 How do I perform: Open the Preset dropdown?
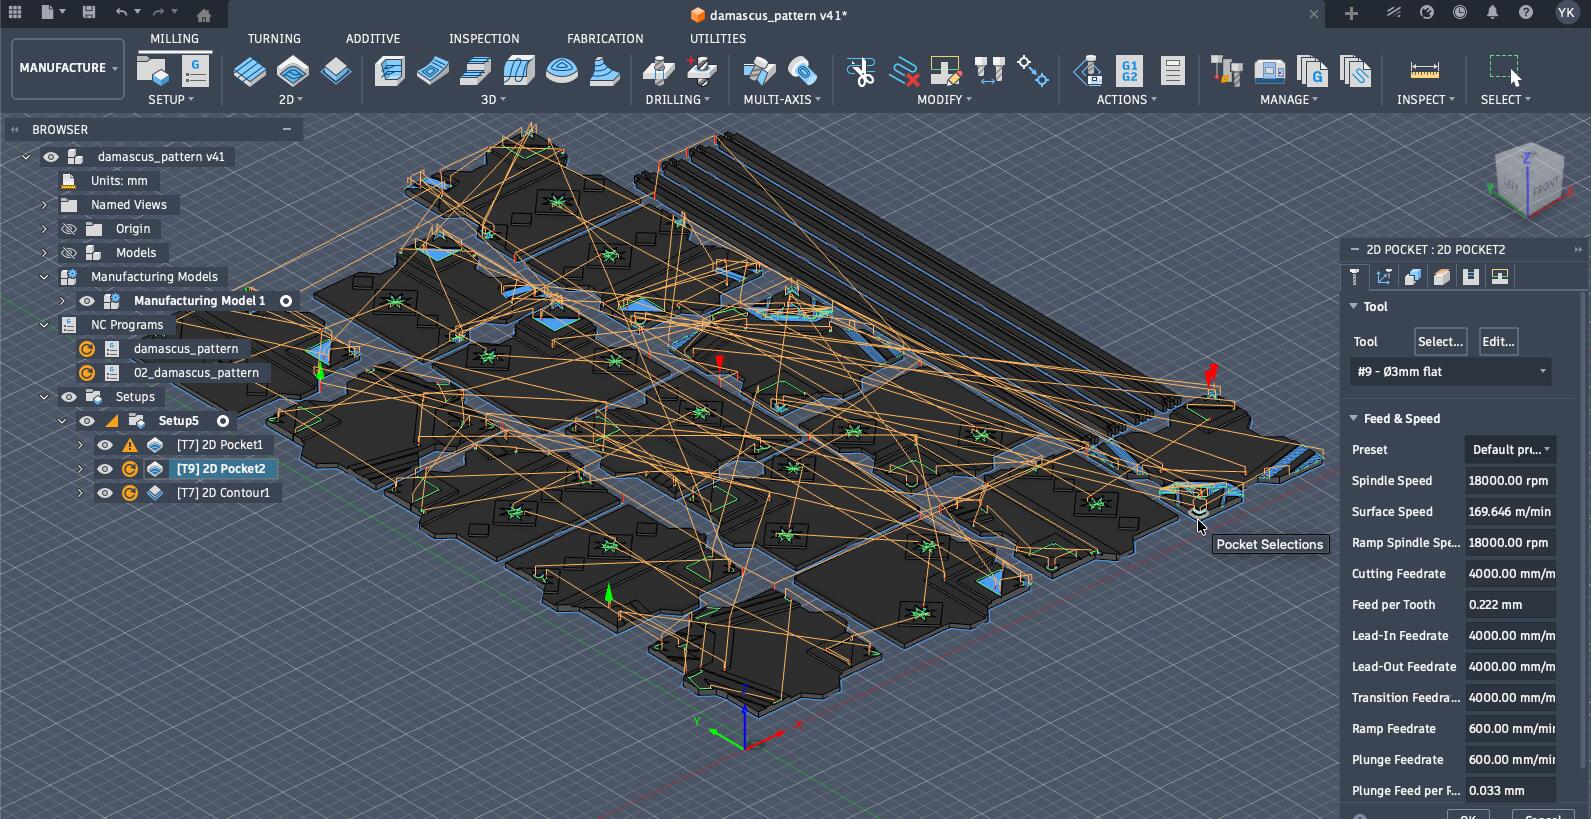tap(1509, 450)
